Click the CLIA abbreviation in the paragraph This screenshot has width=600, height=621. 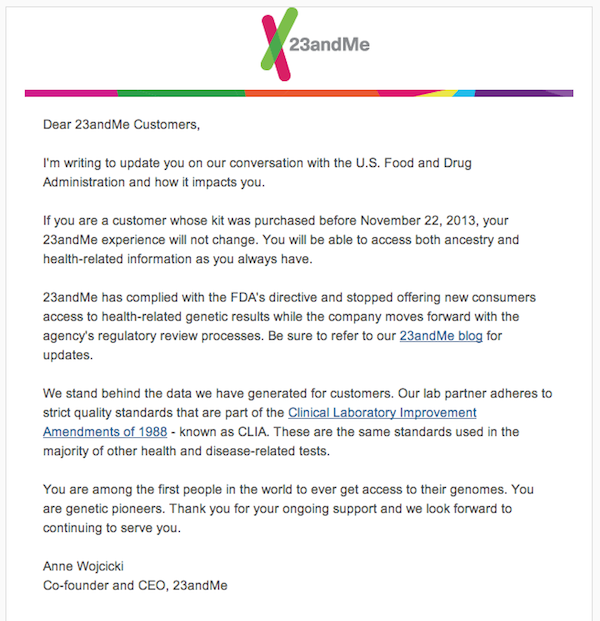click(253, 432)
